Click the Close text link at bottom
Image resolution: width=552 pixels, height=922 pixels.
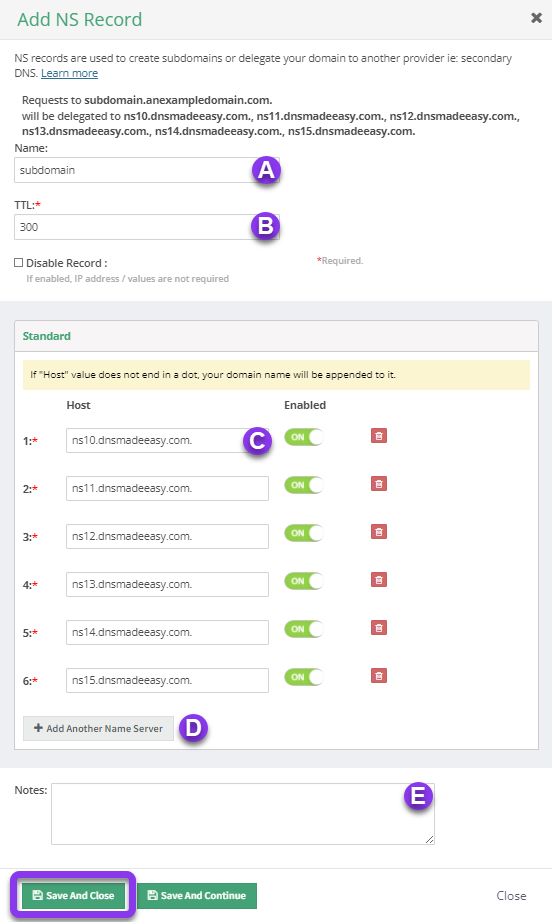coord(511,896)
